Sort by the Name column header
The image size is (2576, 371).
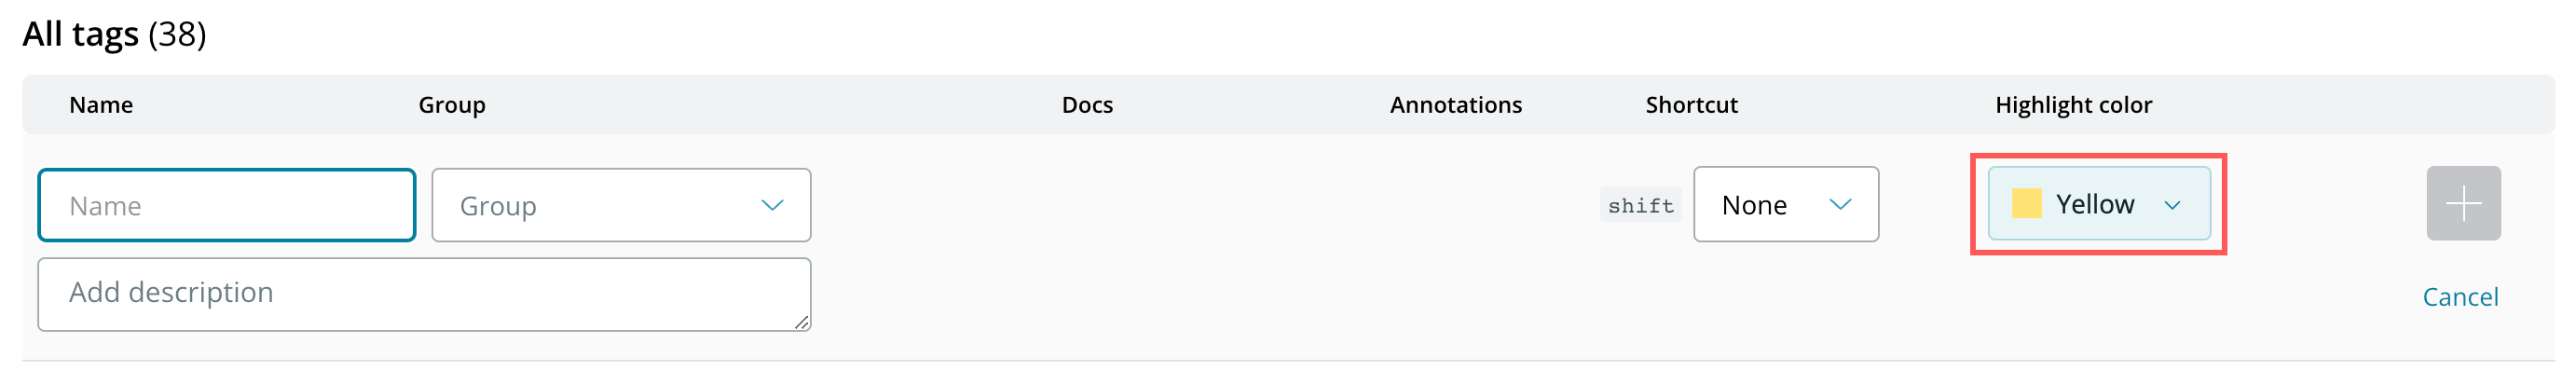[x=101, y=105]
